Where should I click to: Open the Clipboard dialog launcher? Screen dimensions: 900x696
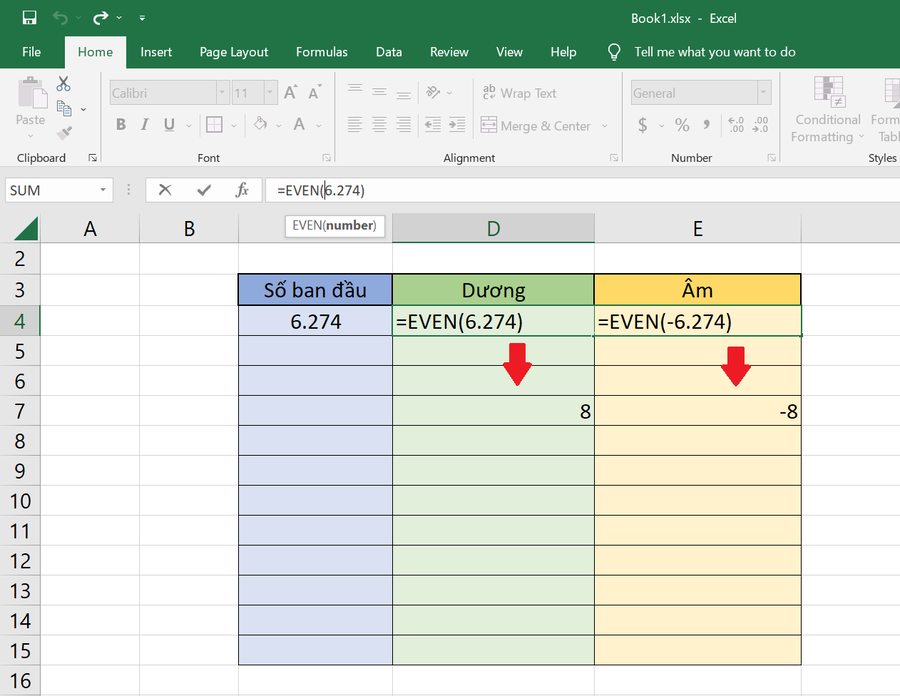92,158
